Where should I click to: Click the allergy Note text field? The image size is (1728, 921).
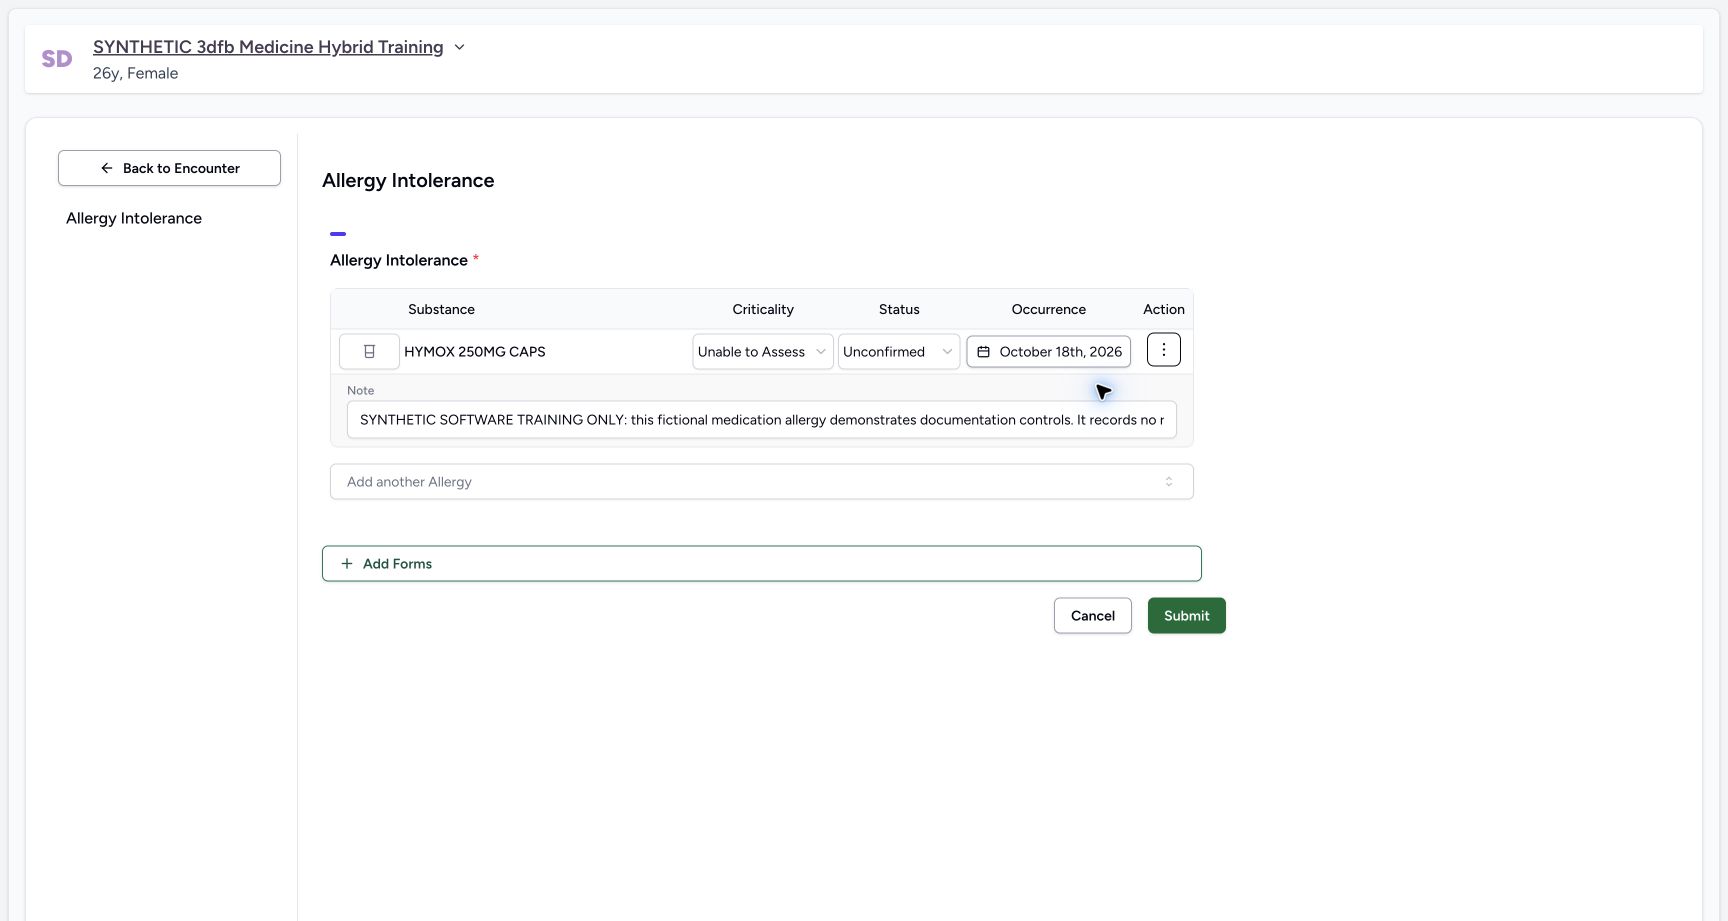coord(762,420)
